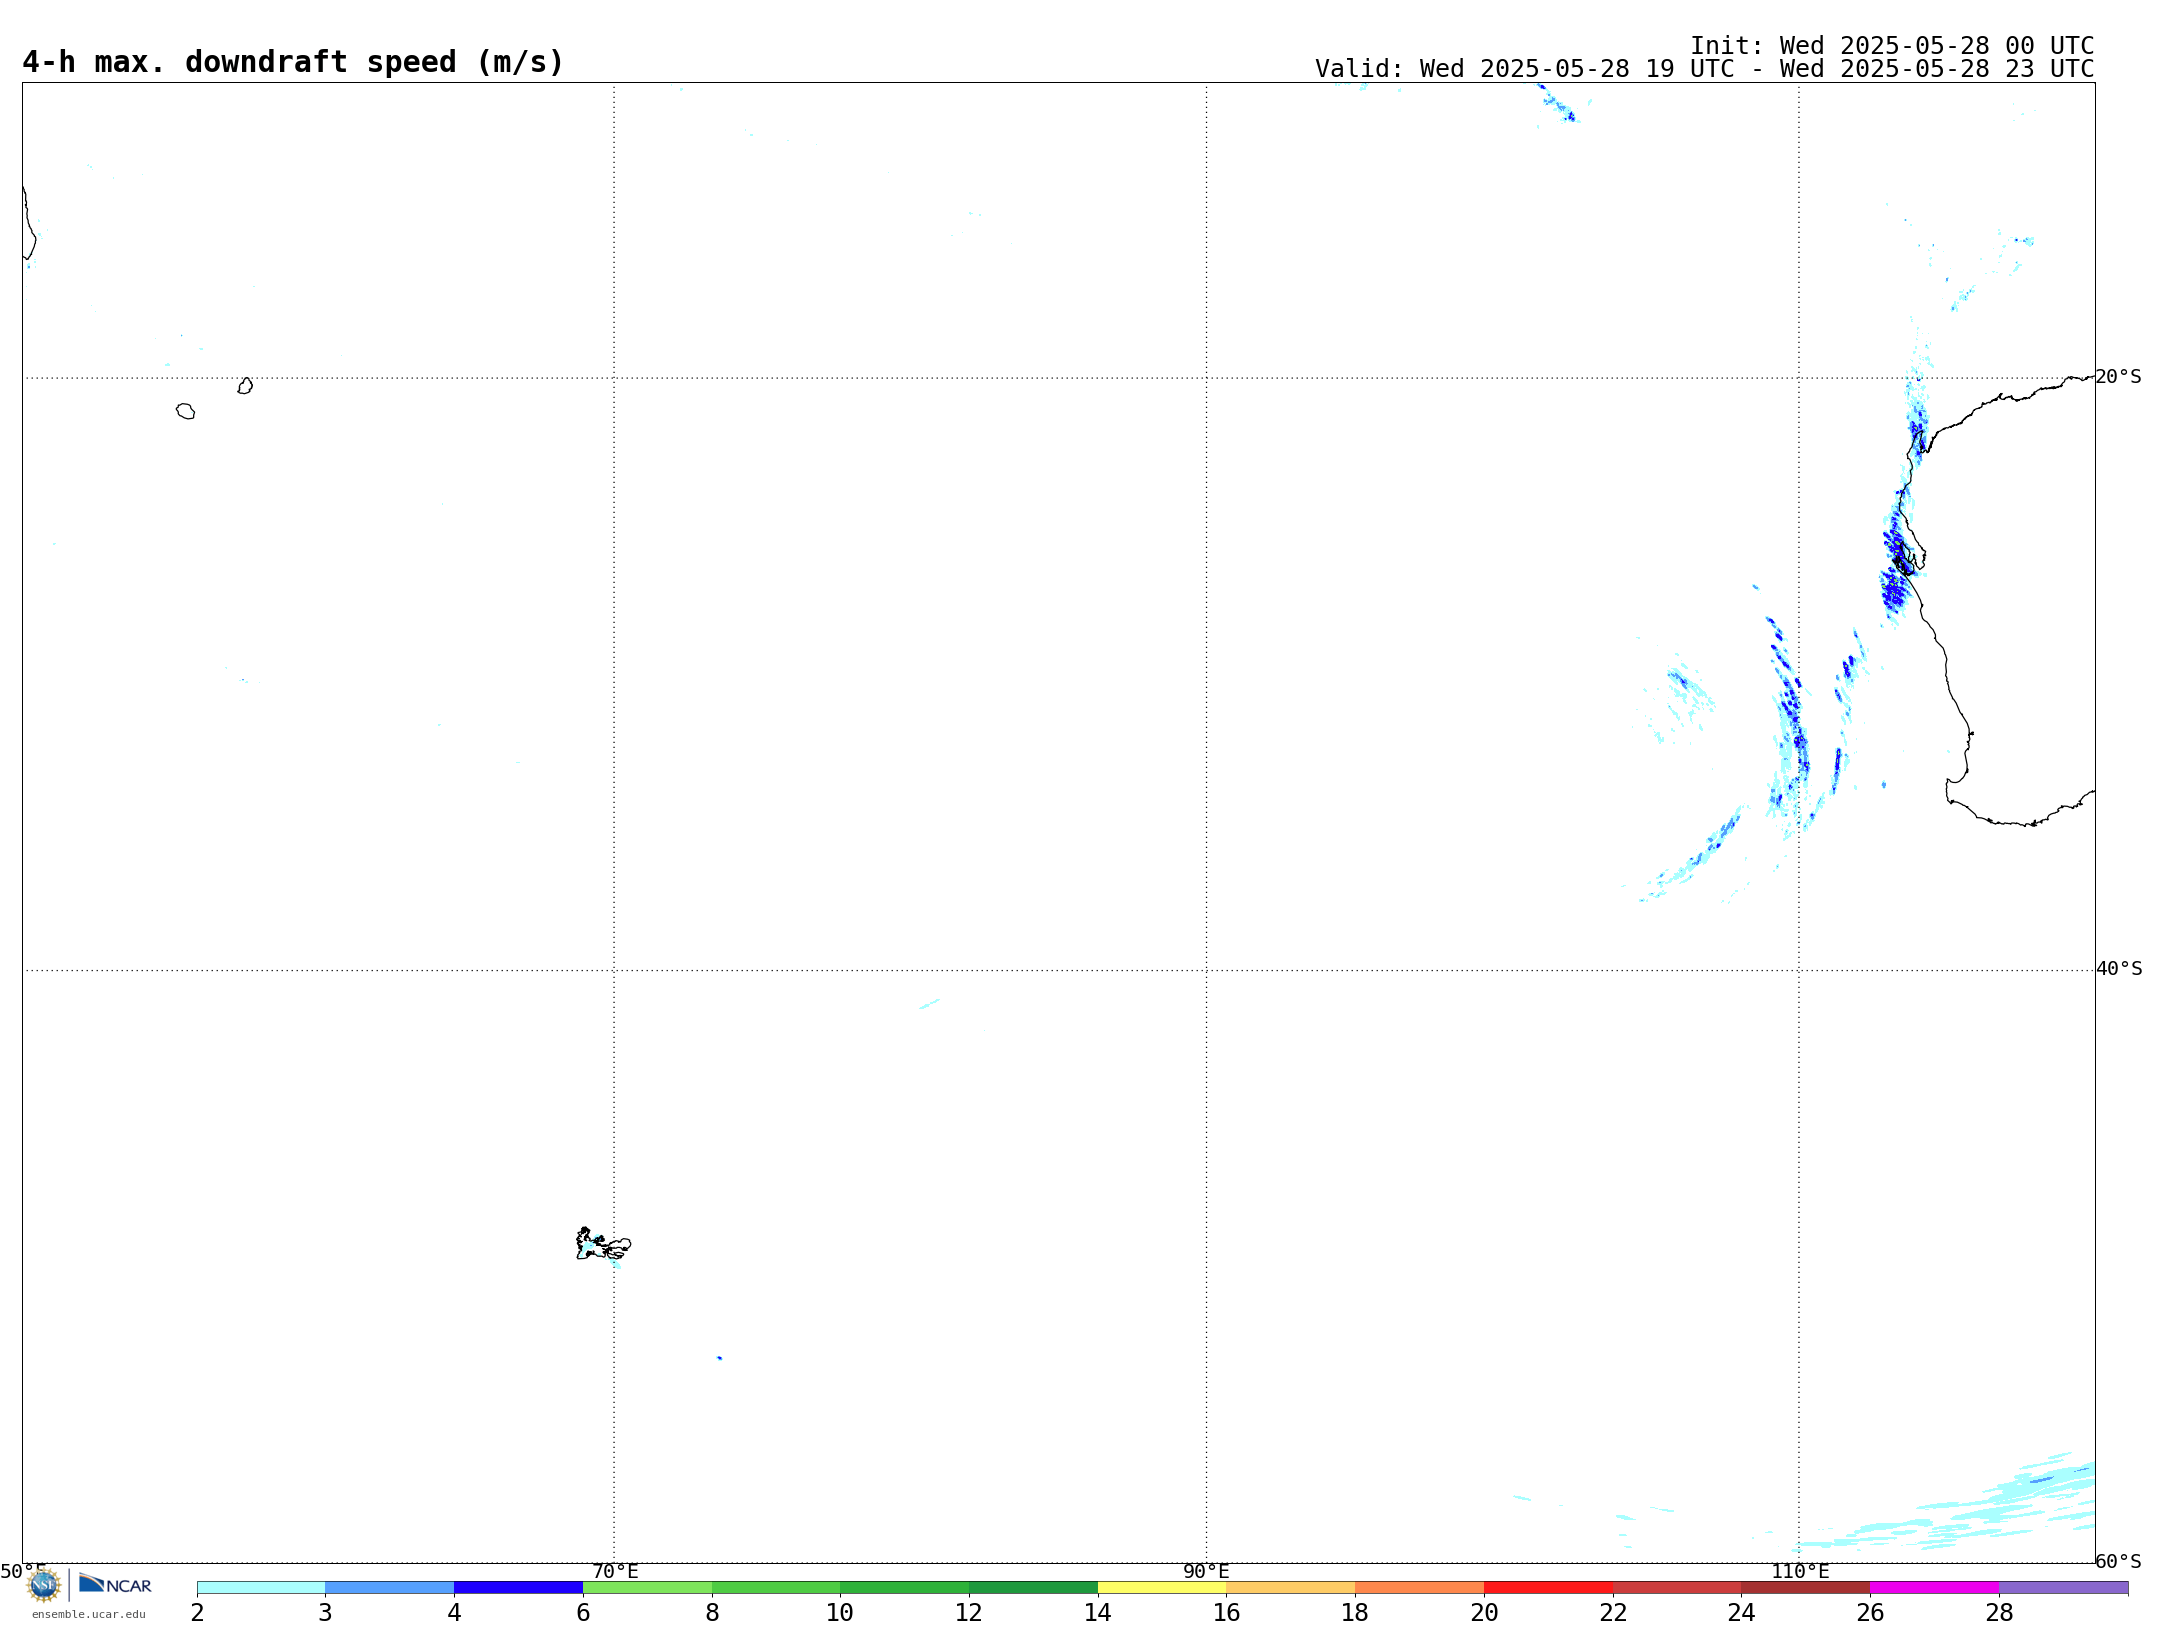Screen dimensions: 2160x1626
Task: Click the 110°E longitude label
Action: 1800,1571
